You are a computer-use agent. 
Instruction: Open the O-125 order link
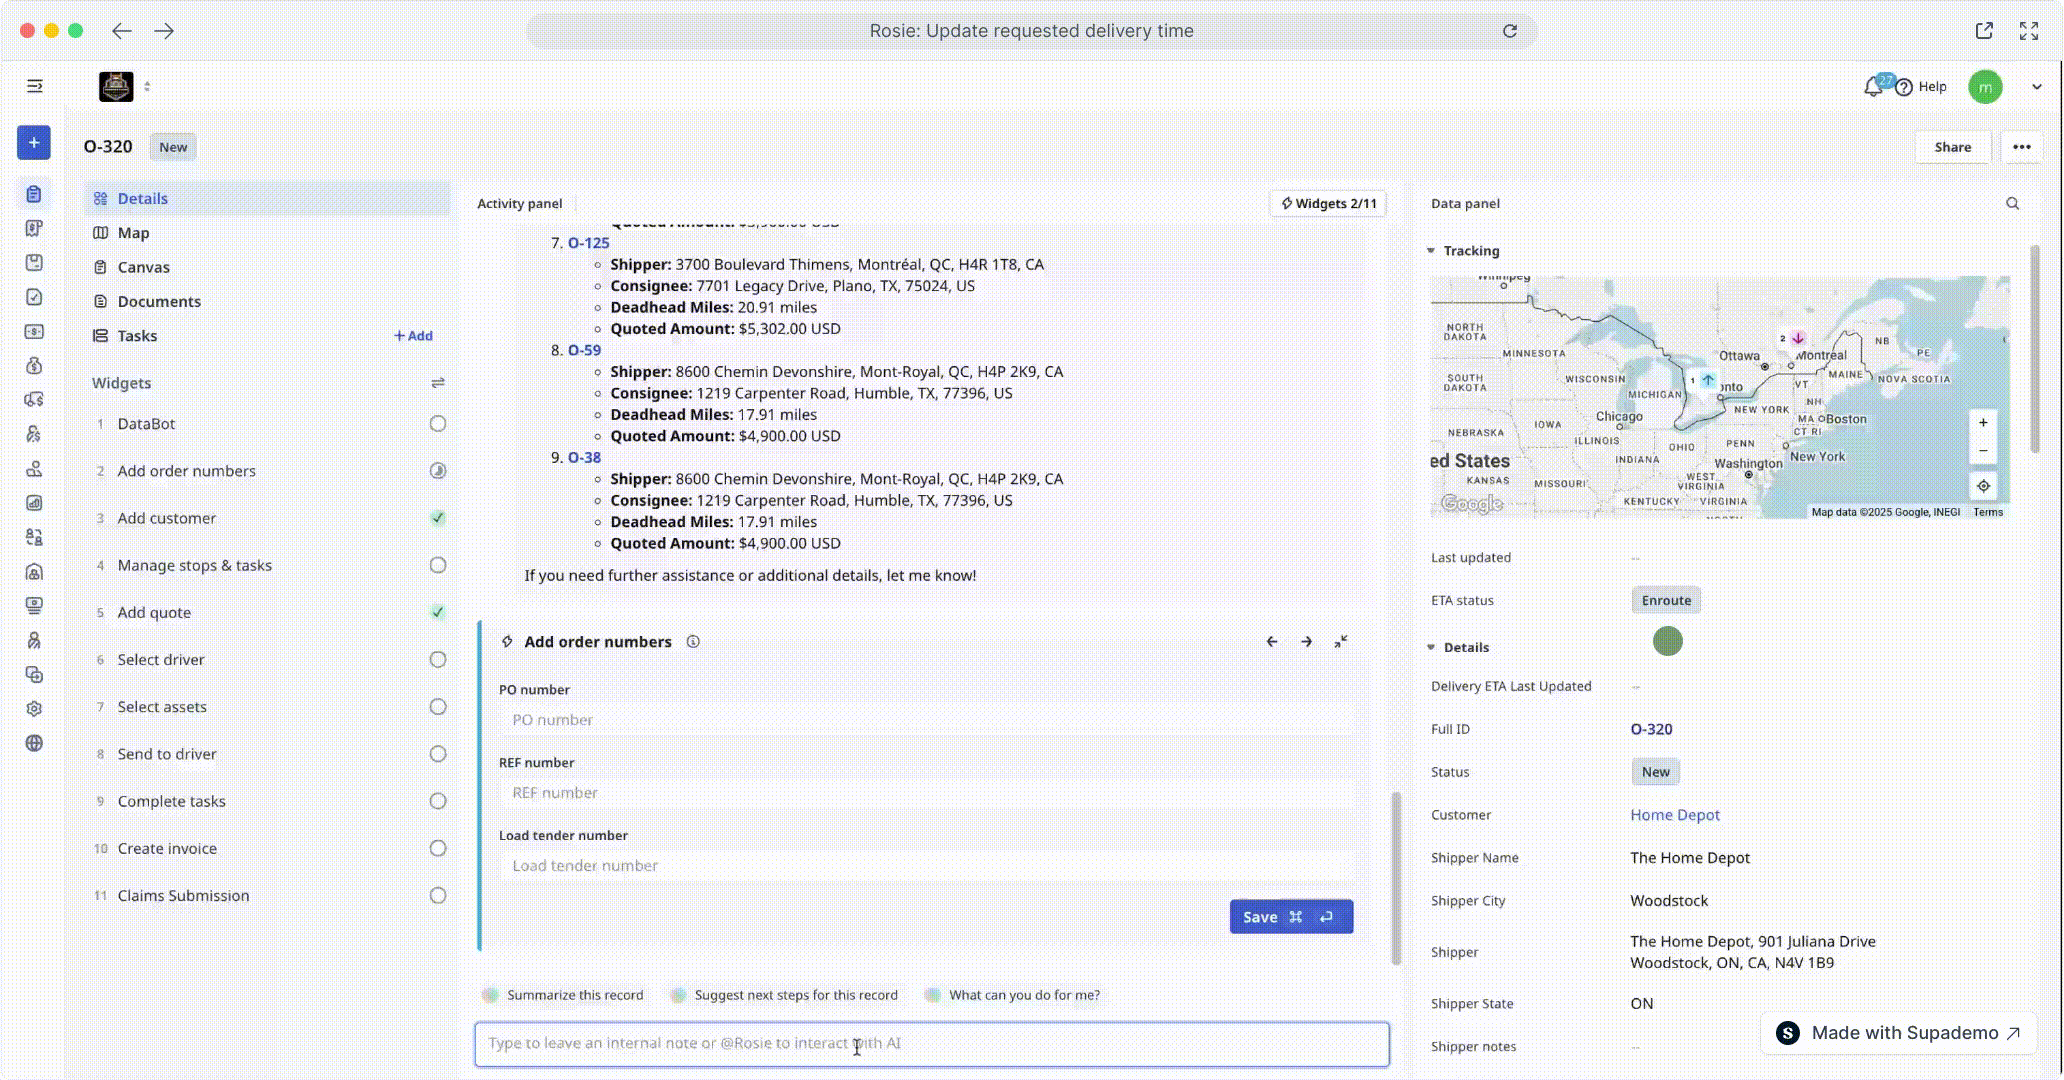point(588,243)
